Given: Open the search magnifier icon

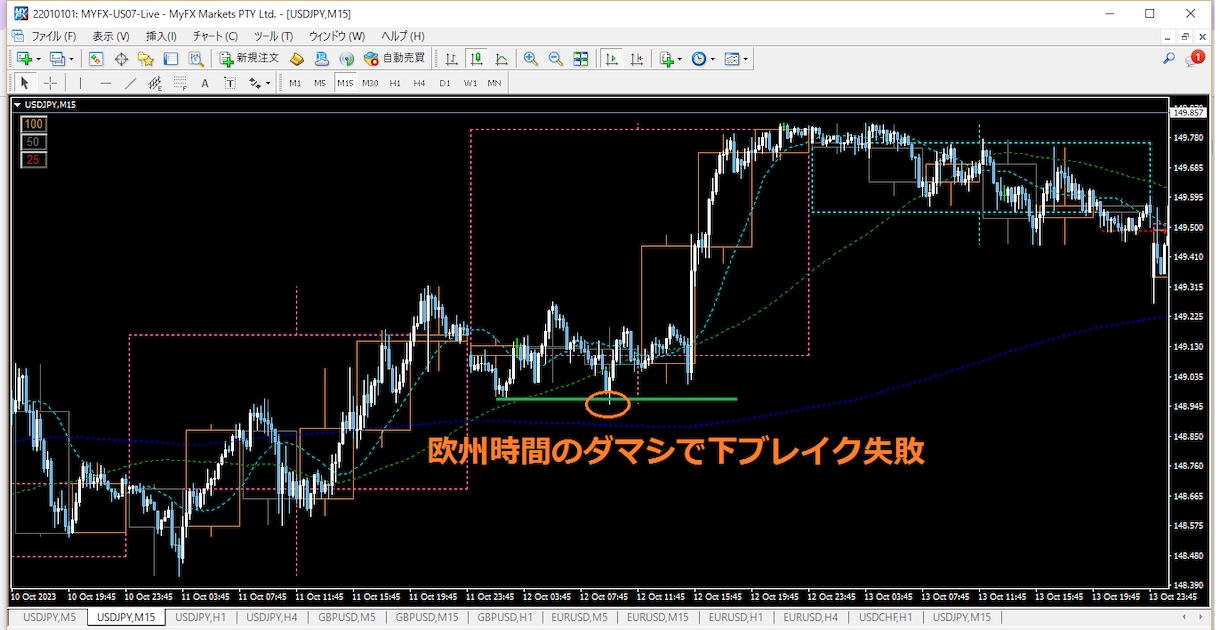Looking at the screenshot, I should 1168,59.
